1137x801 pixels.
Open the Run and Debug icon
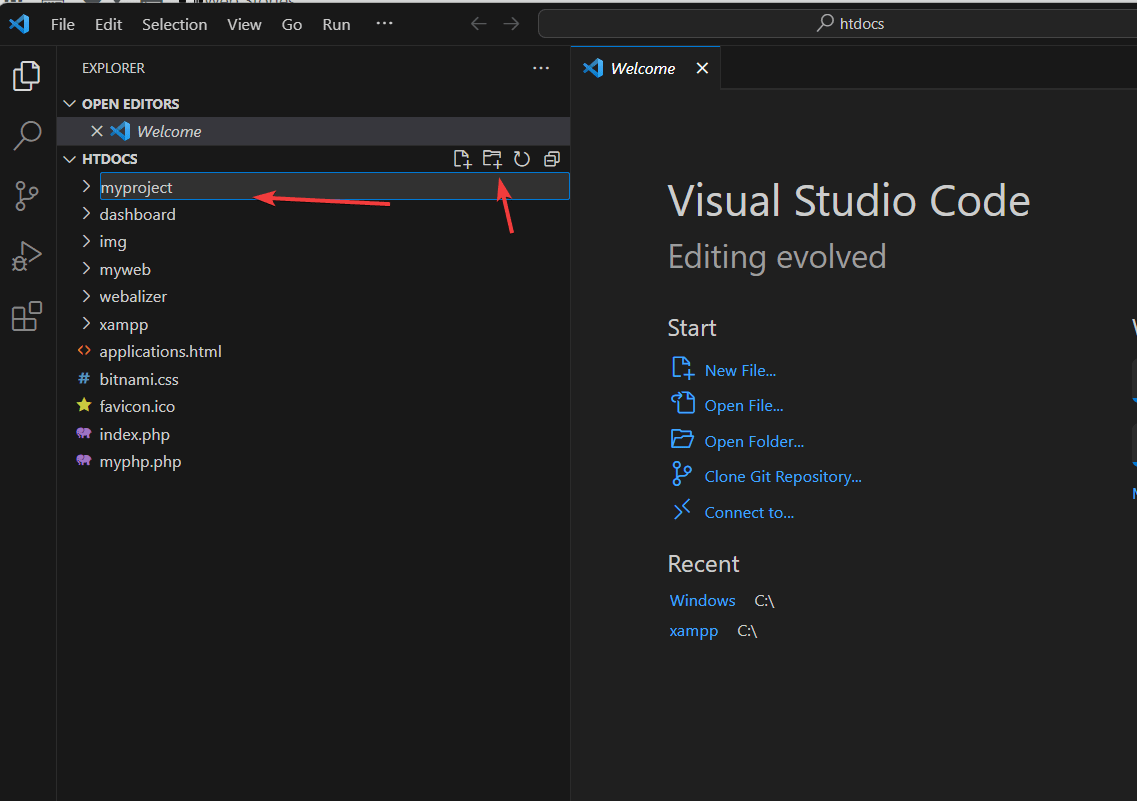click(x=27, y=255)
